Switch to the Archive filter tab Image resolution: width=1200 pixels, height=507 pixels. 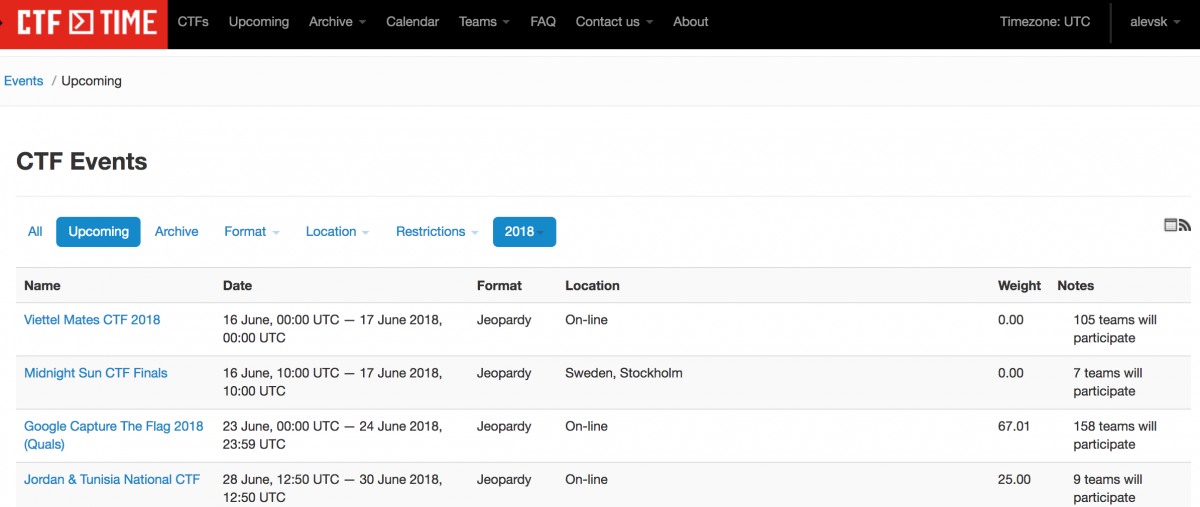click(176, 231)
